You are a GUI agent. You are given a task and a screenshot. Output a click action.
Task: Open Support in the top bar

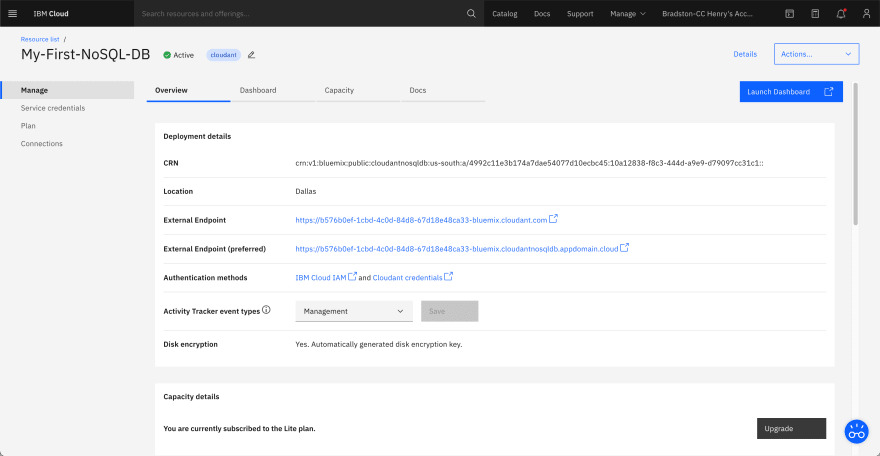click(x=580, y=13)
